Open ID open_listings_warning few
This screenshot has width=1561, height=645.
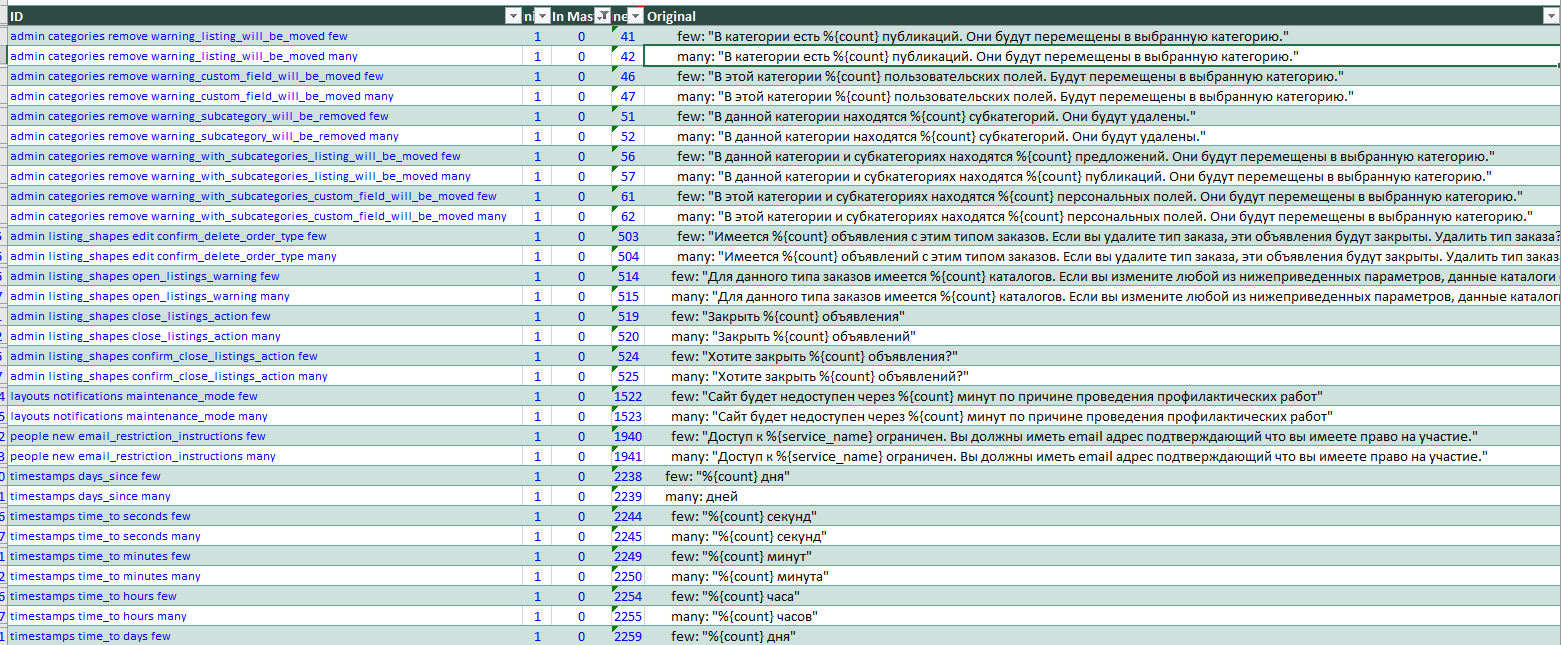[145, 276]
